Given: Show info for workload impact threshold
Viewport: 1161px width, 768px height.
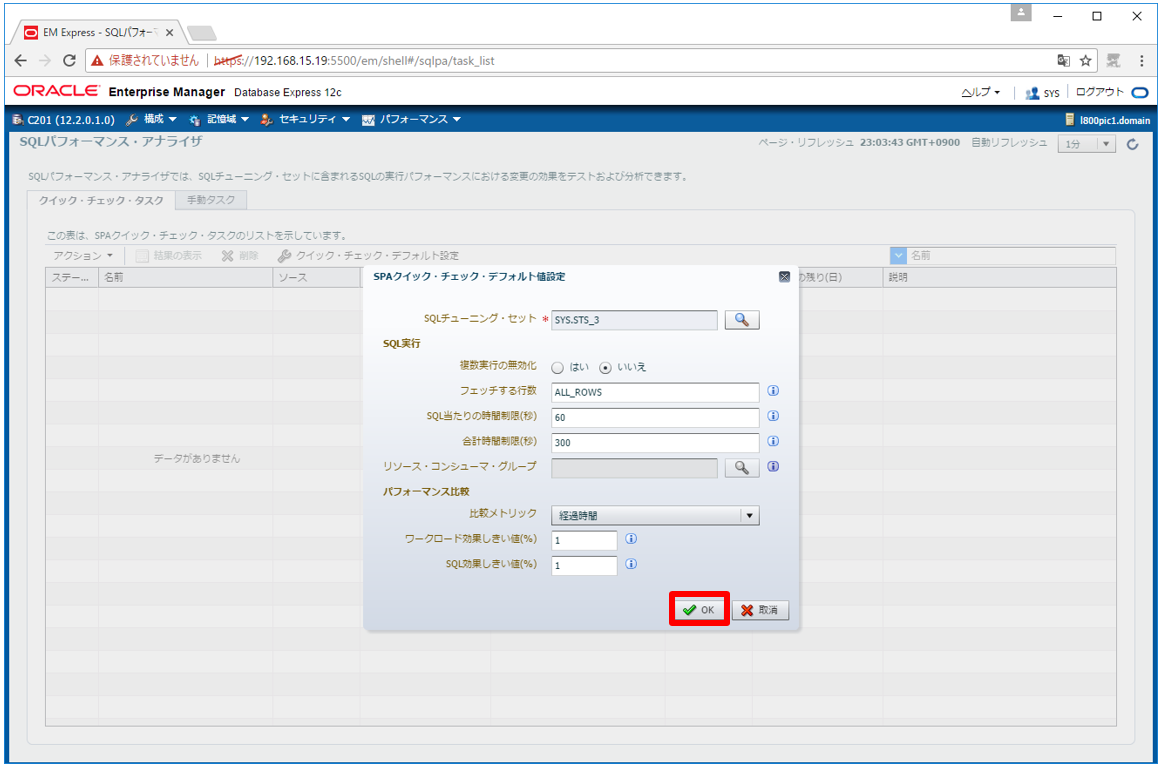Looking at the screenshot, I should click(631, 539).
